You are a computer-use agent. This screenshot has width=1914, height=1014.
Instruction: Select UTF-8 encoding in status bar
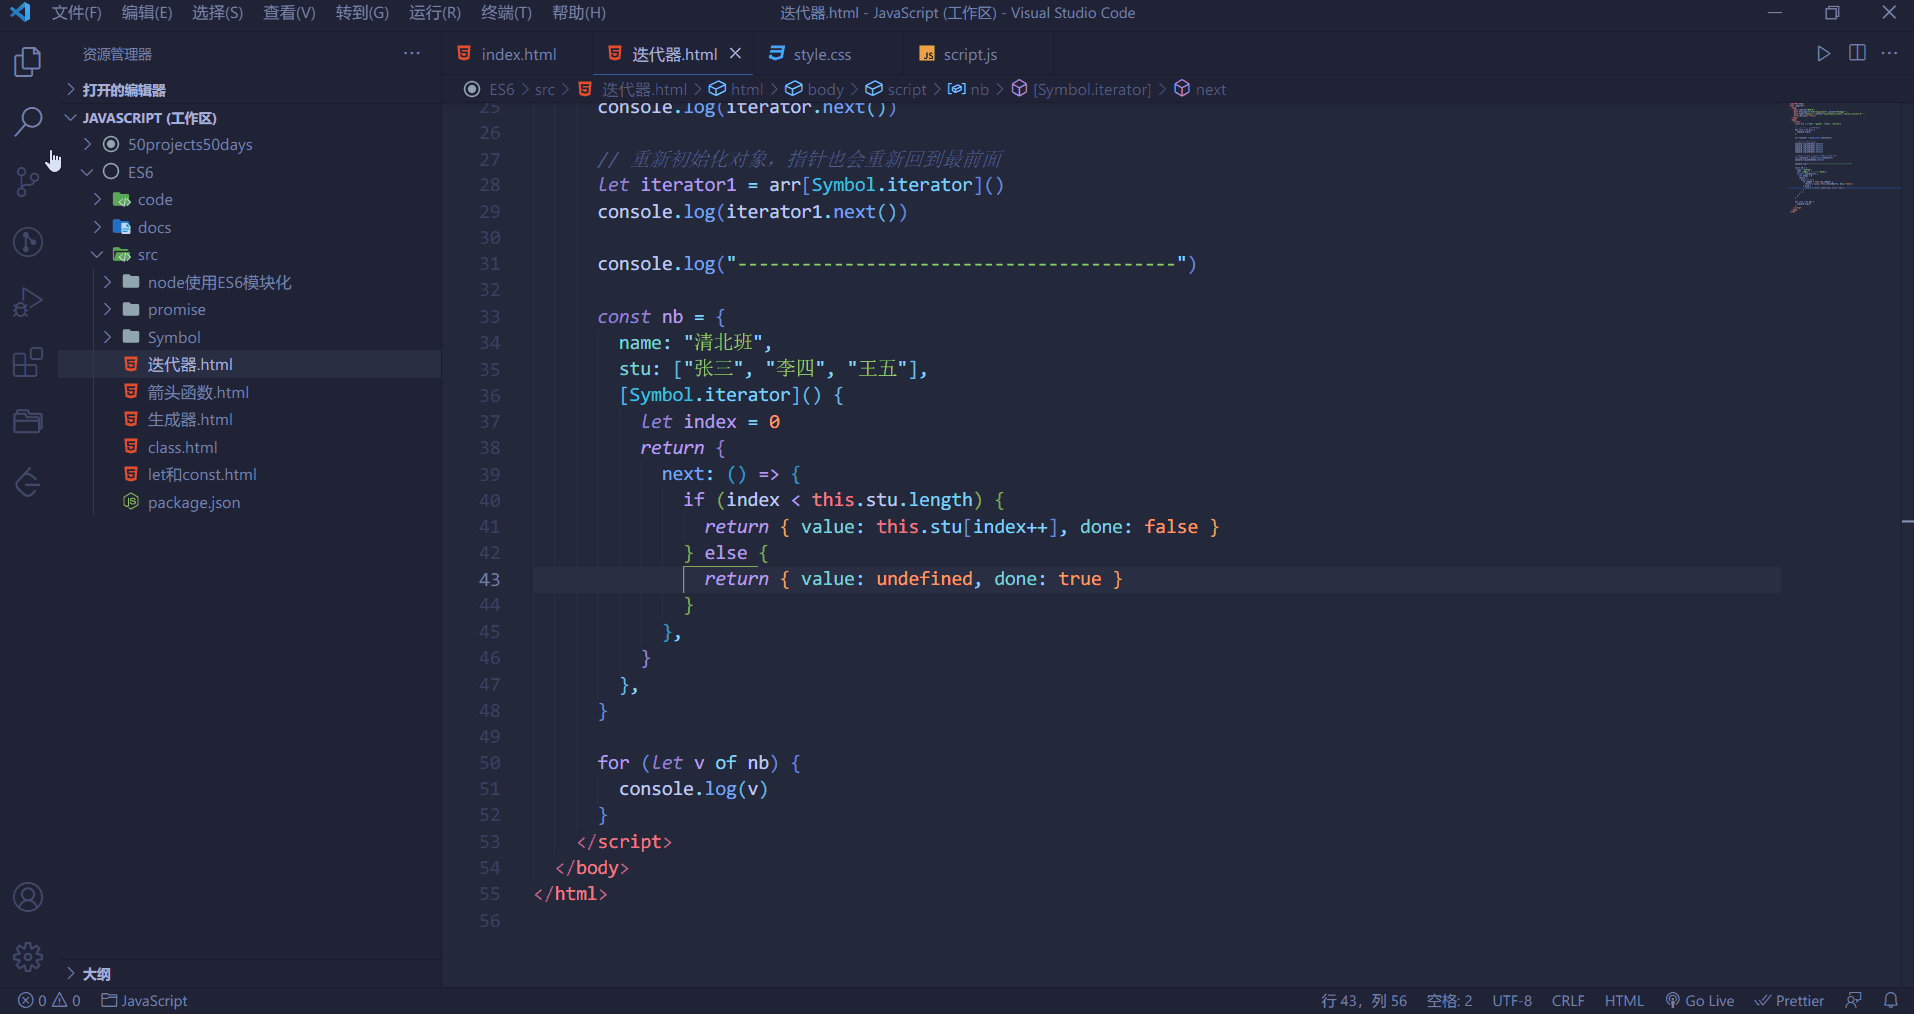coord(1512,1000)
